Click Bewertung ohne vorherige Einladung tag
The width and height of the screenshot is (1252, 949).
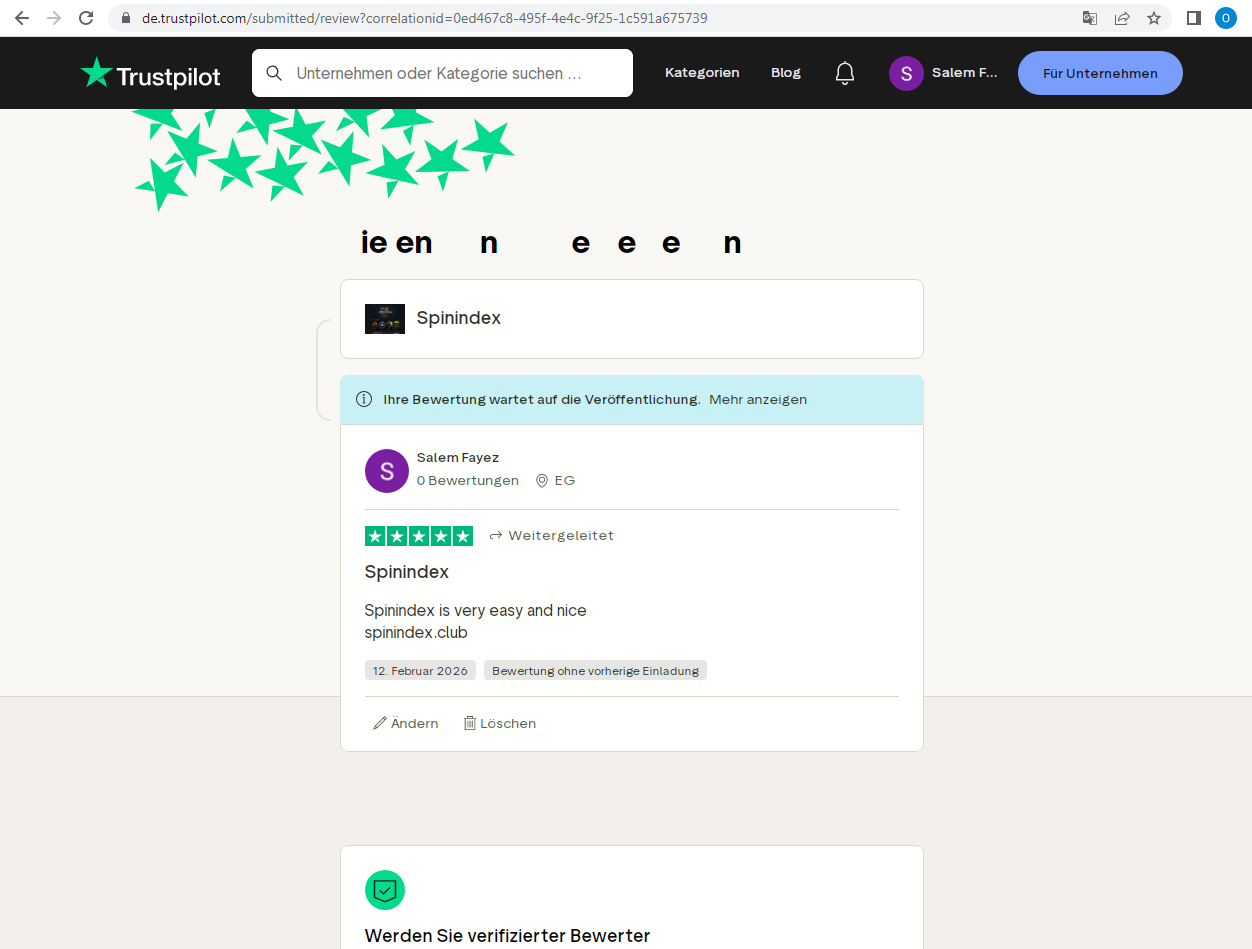click(x=595, y=671)
